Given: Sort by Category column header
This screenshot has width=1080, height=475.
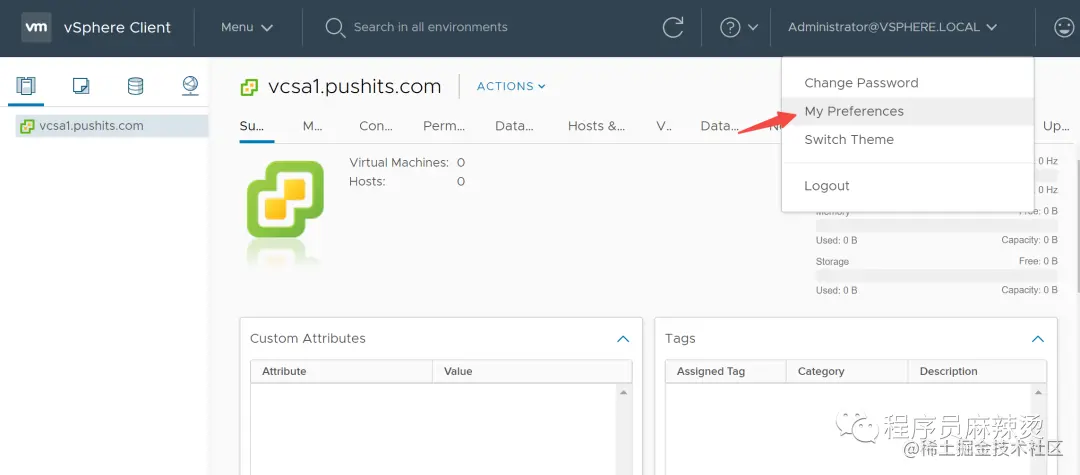Looking at the screenshot, I should click(847, 371).
